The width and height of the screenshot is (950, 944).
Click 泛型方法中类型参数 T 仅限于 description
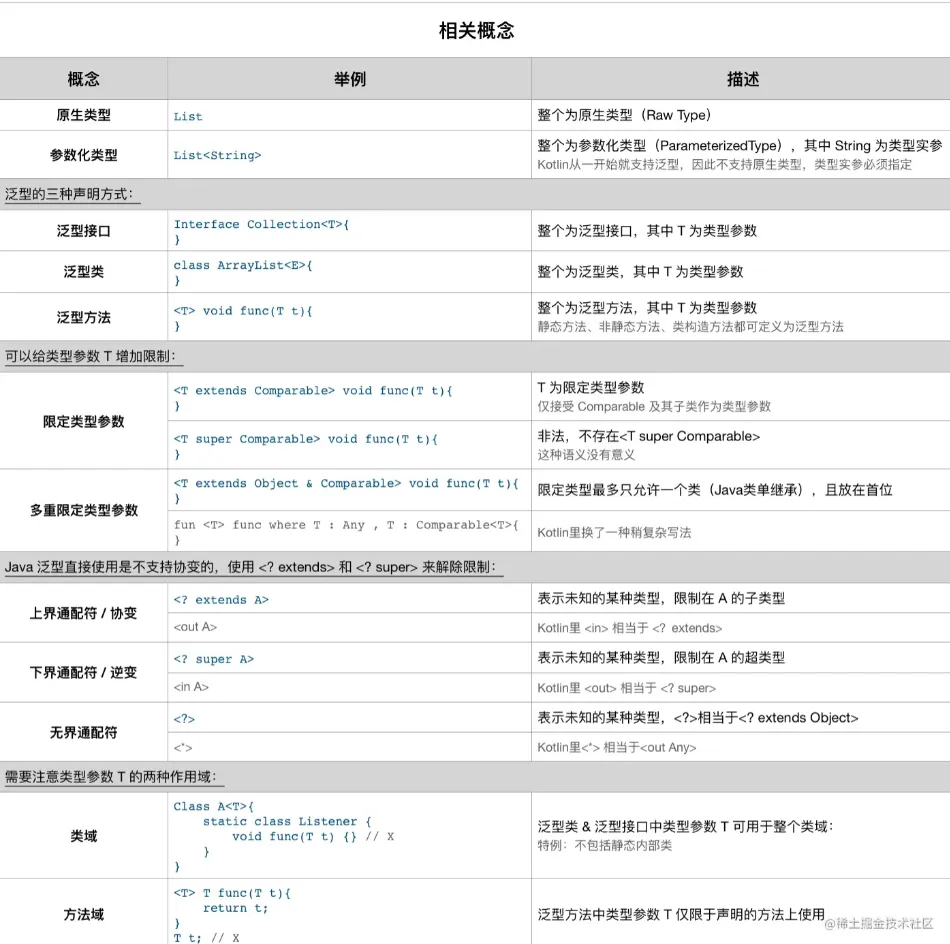pyautogui.click(x=681, y=914)
